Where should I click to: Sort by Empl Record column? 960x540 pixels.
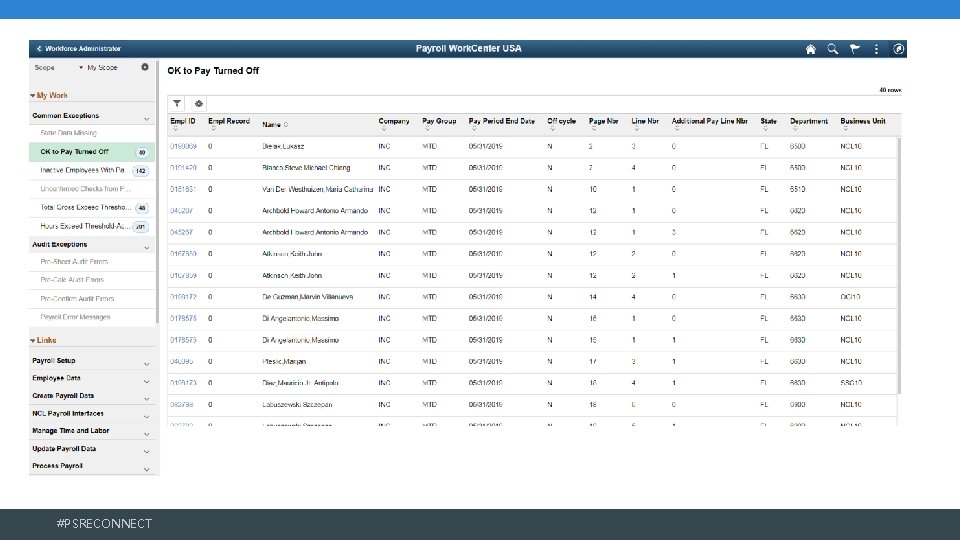click(229, 122)
